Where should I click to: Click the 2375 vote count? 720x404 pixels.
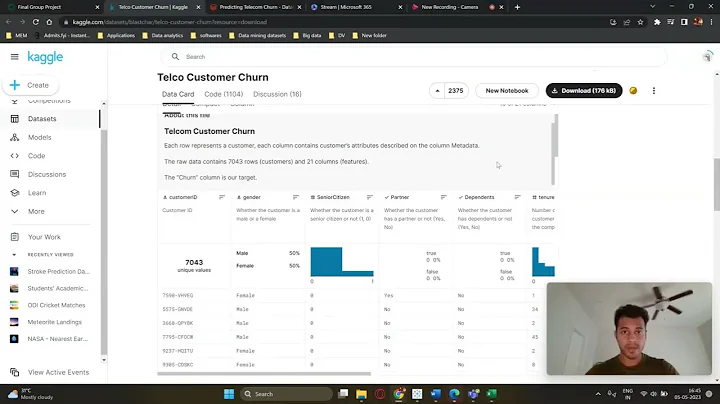pyautogui.click(x=456, y=91)
